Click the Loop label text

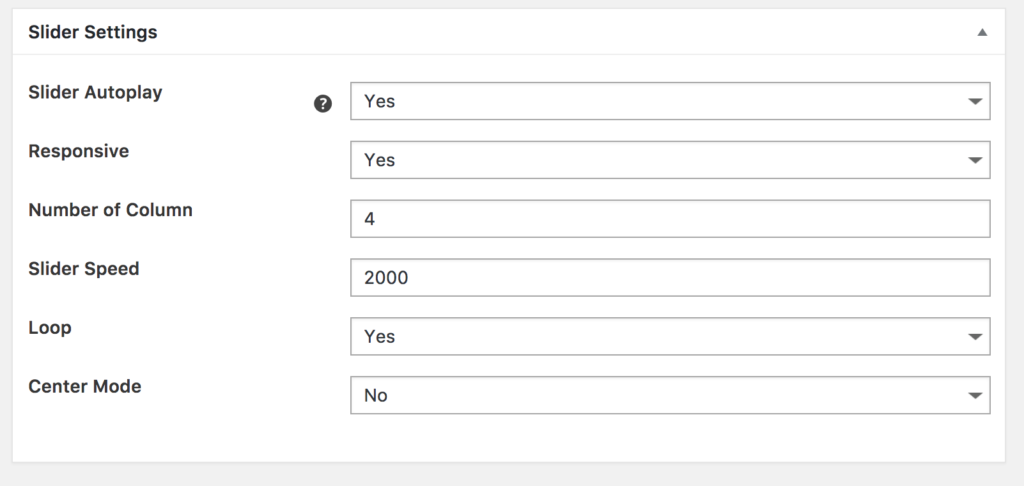pyautogui.click(x=50, y=328)
